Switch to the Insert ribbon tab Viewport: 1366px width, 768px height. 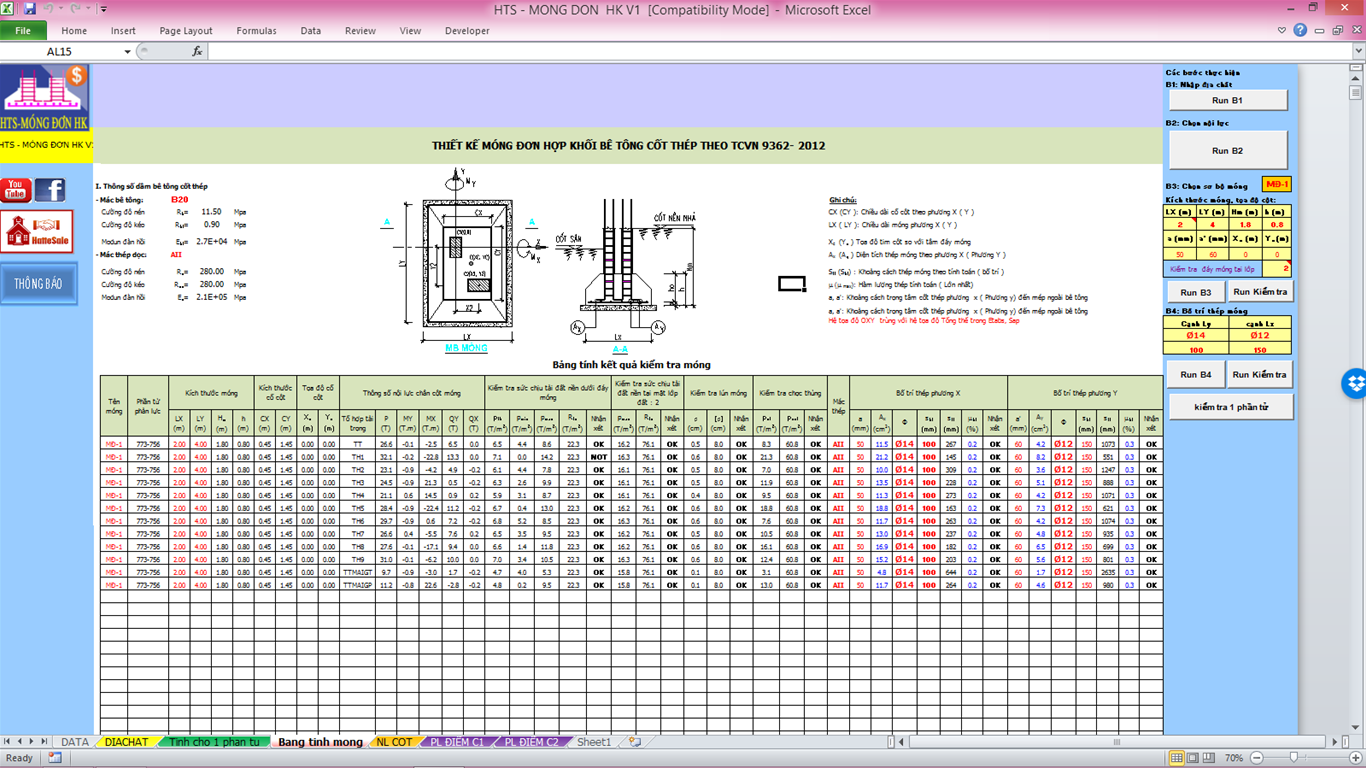[124, 31]
